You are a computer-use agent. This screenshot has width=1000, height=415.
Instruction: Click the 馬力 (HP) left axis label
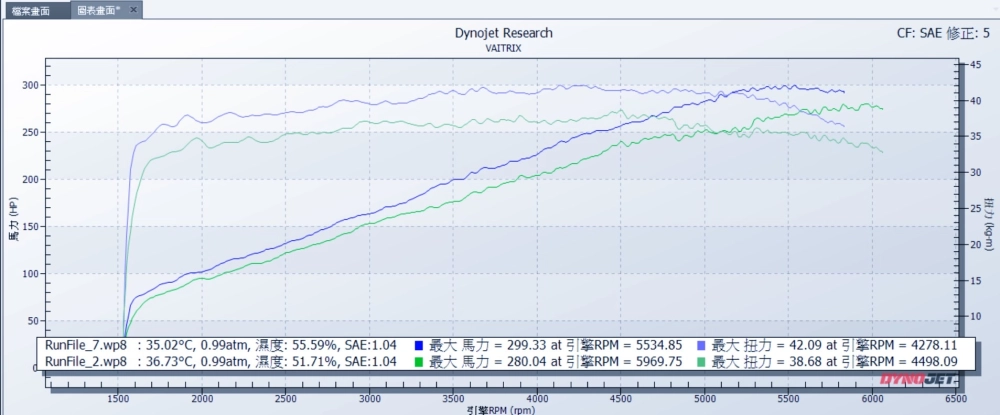[x=13, y=220]
